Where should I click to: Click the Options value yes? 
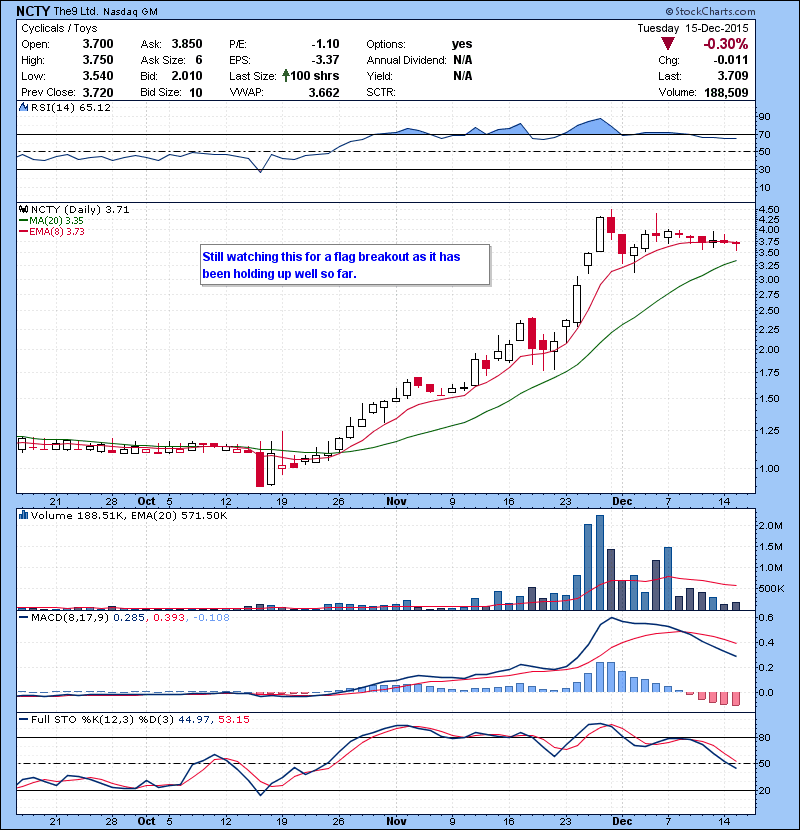(462, 44)
